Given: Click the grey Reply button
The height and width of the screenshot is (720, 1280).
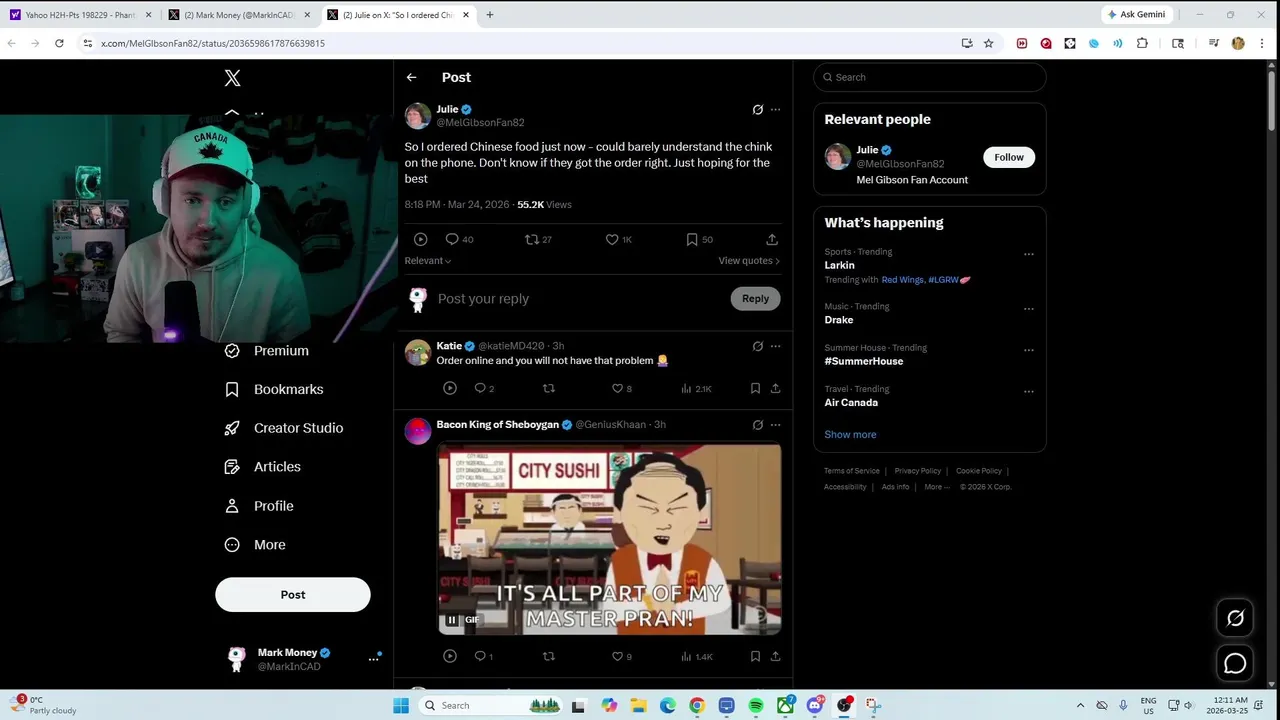Looking at the screenshot, I should tap(755, 298).
